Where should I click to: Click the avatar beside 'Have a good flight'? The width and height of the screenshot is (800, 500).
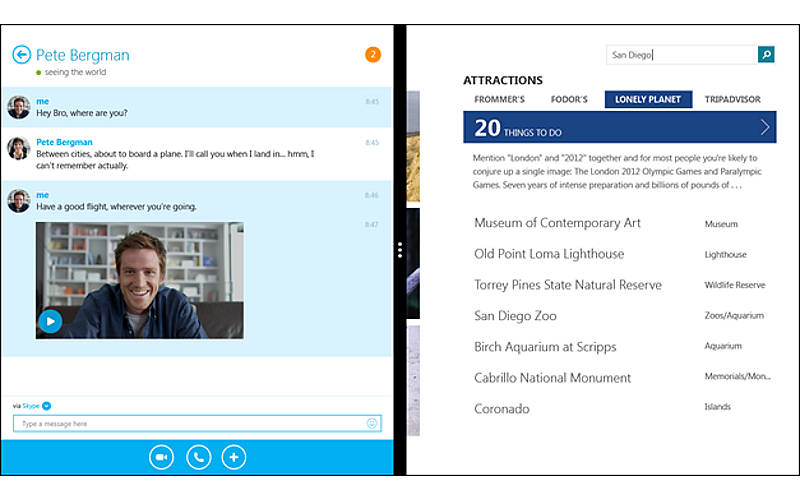pyautogui.click(x=19, y=201)
